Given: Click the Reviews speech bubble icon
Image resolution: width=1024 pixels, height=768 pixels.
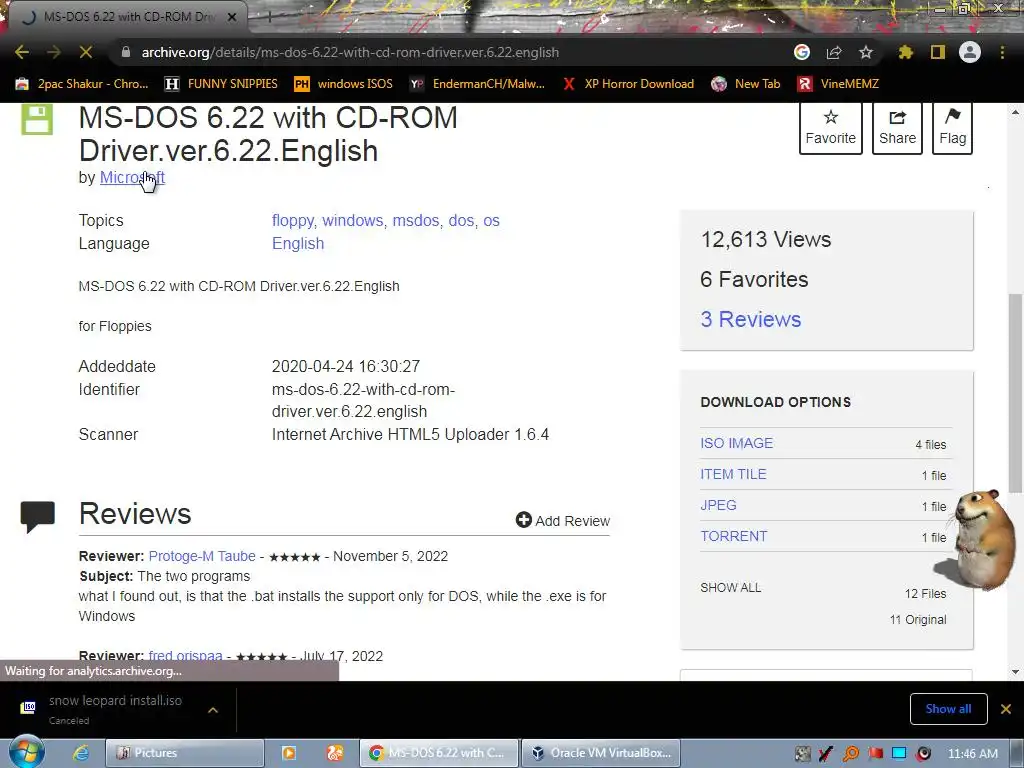Looking at the screenshot, I should click(x=37, y=517).
